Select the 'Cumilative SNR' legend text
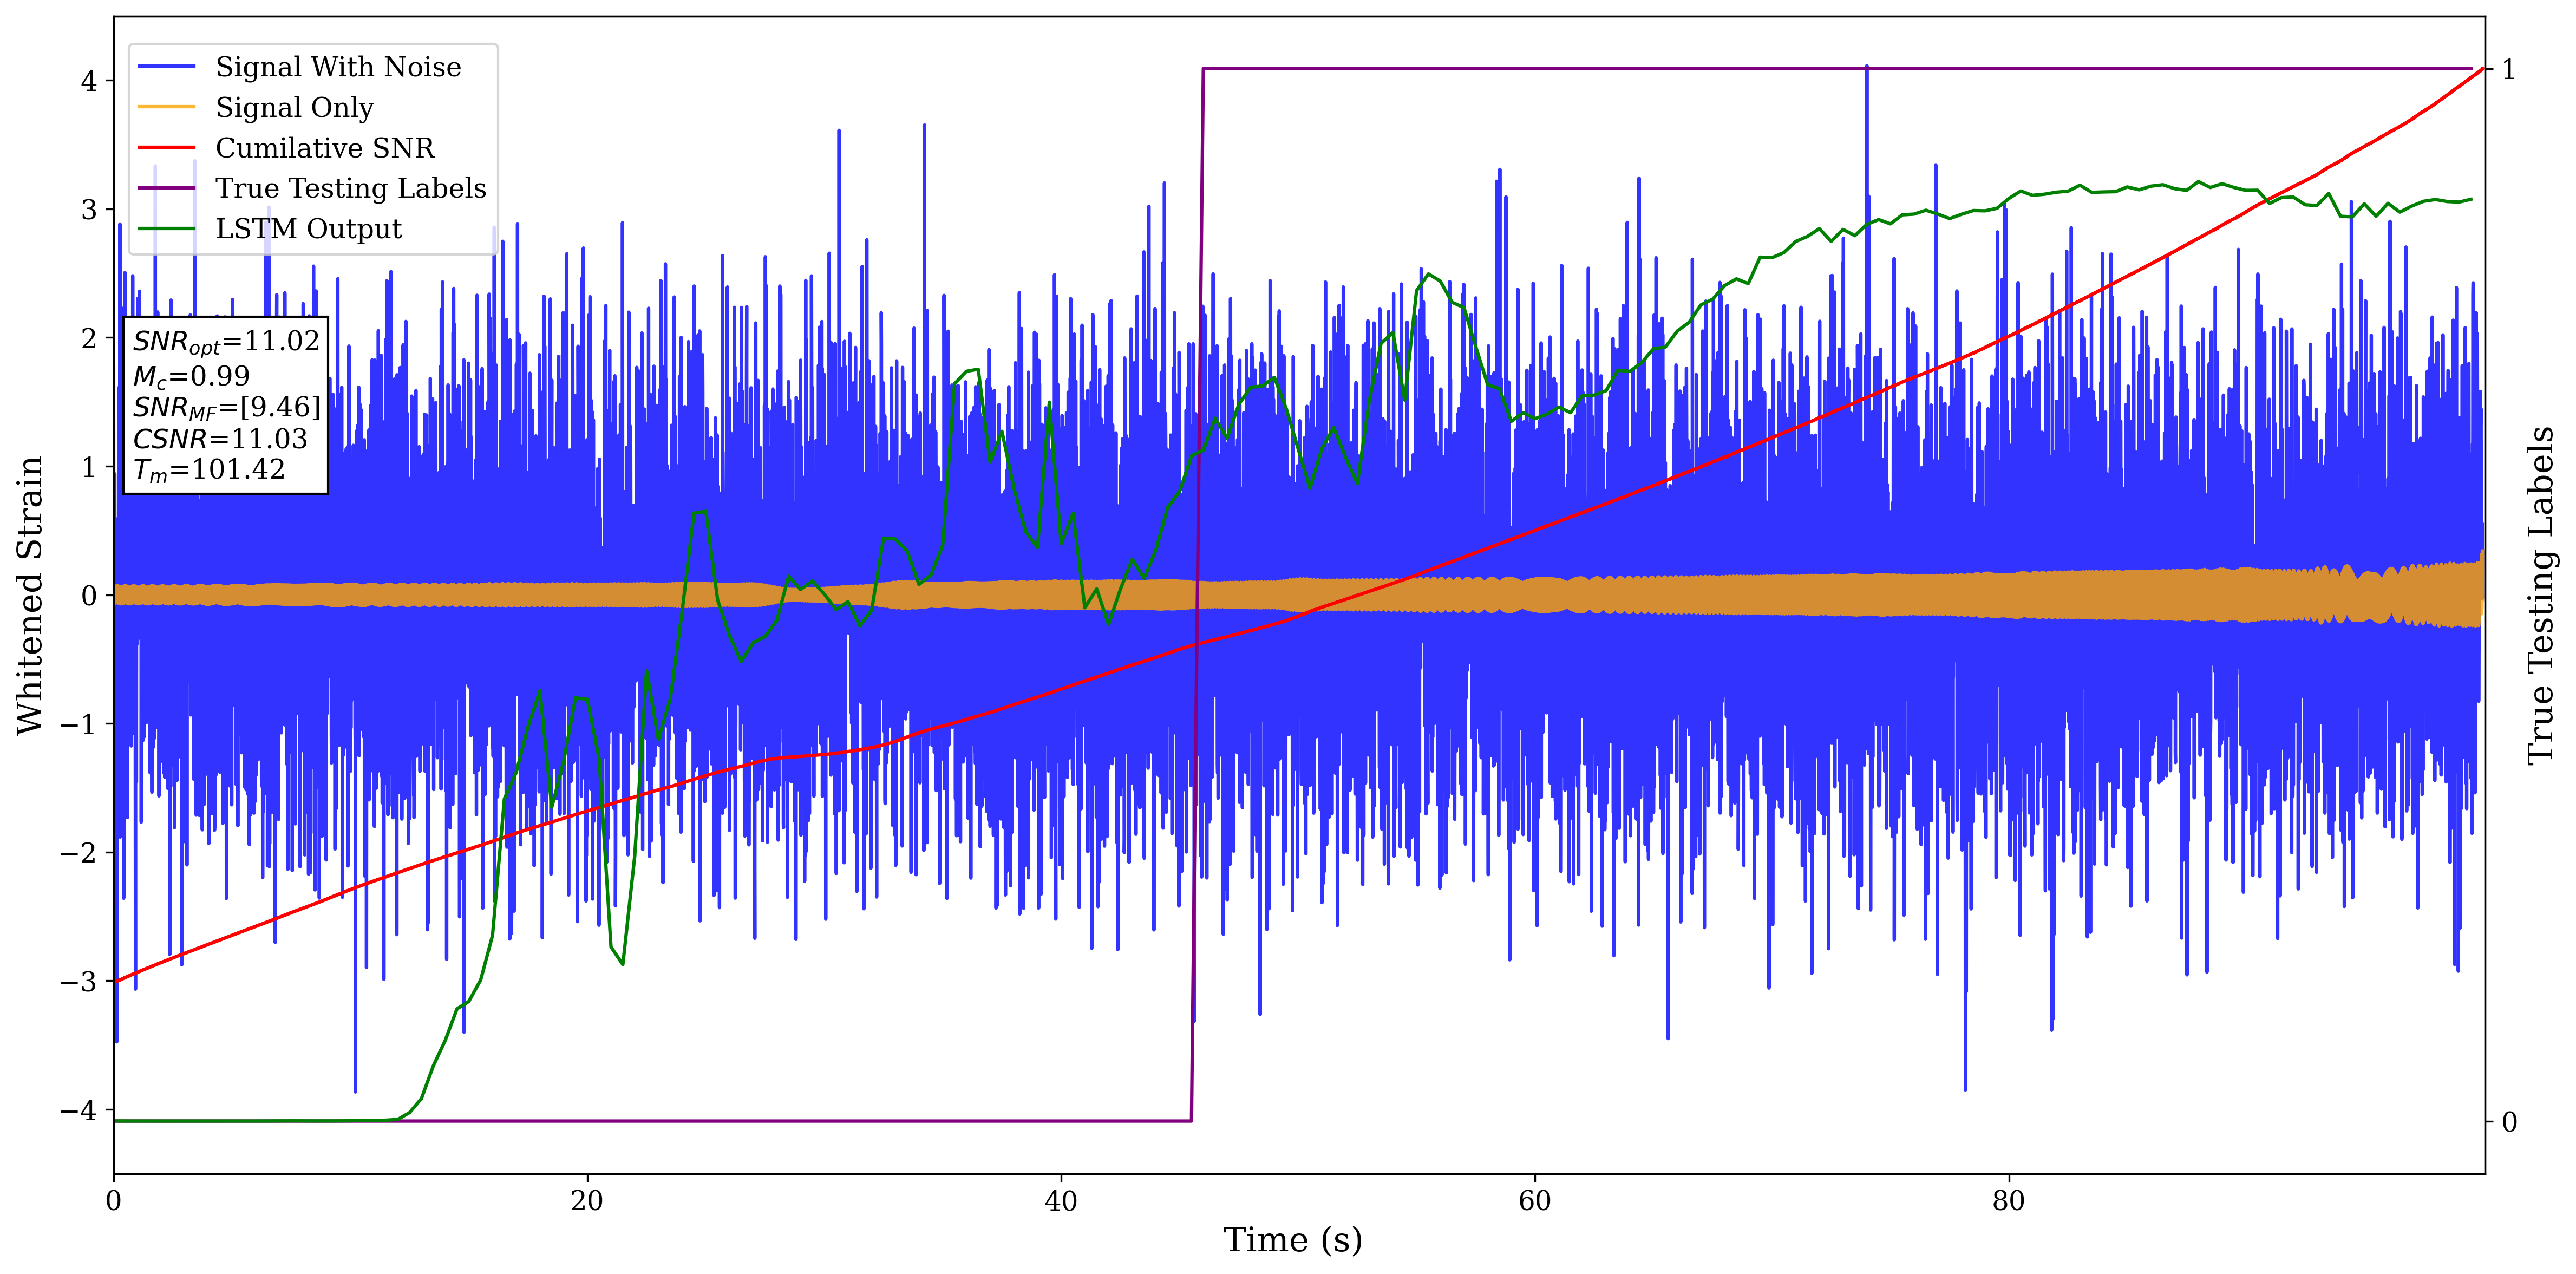The width and height of the screenshot is (2576, 1274). [325, 148]
